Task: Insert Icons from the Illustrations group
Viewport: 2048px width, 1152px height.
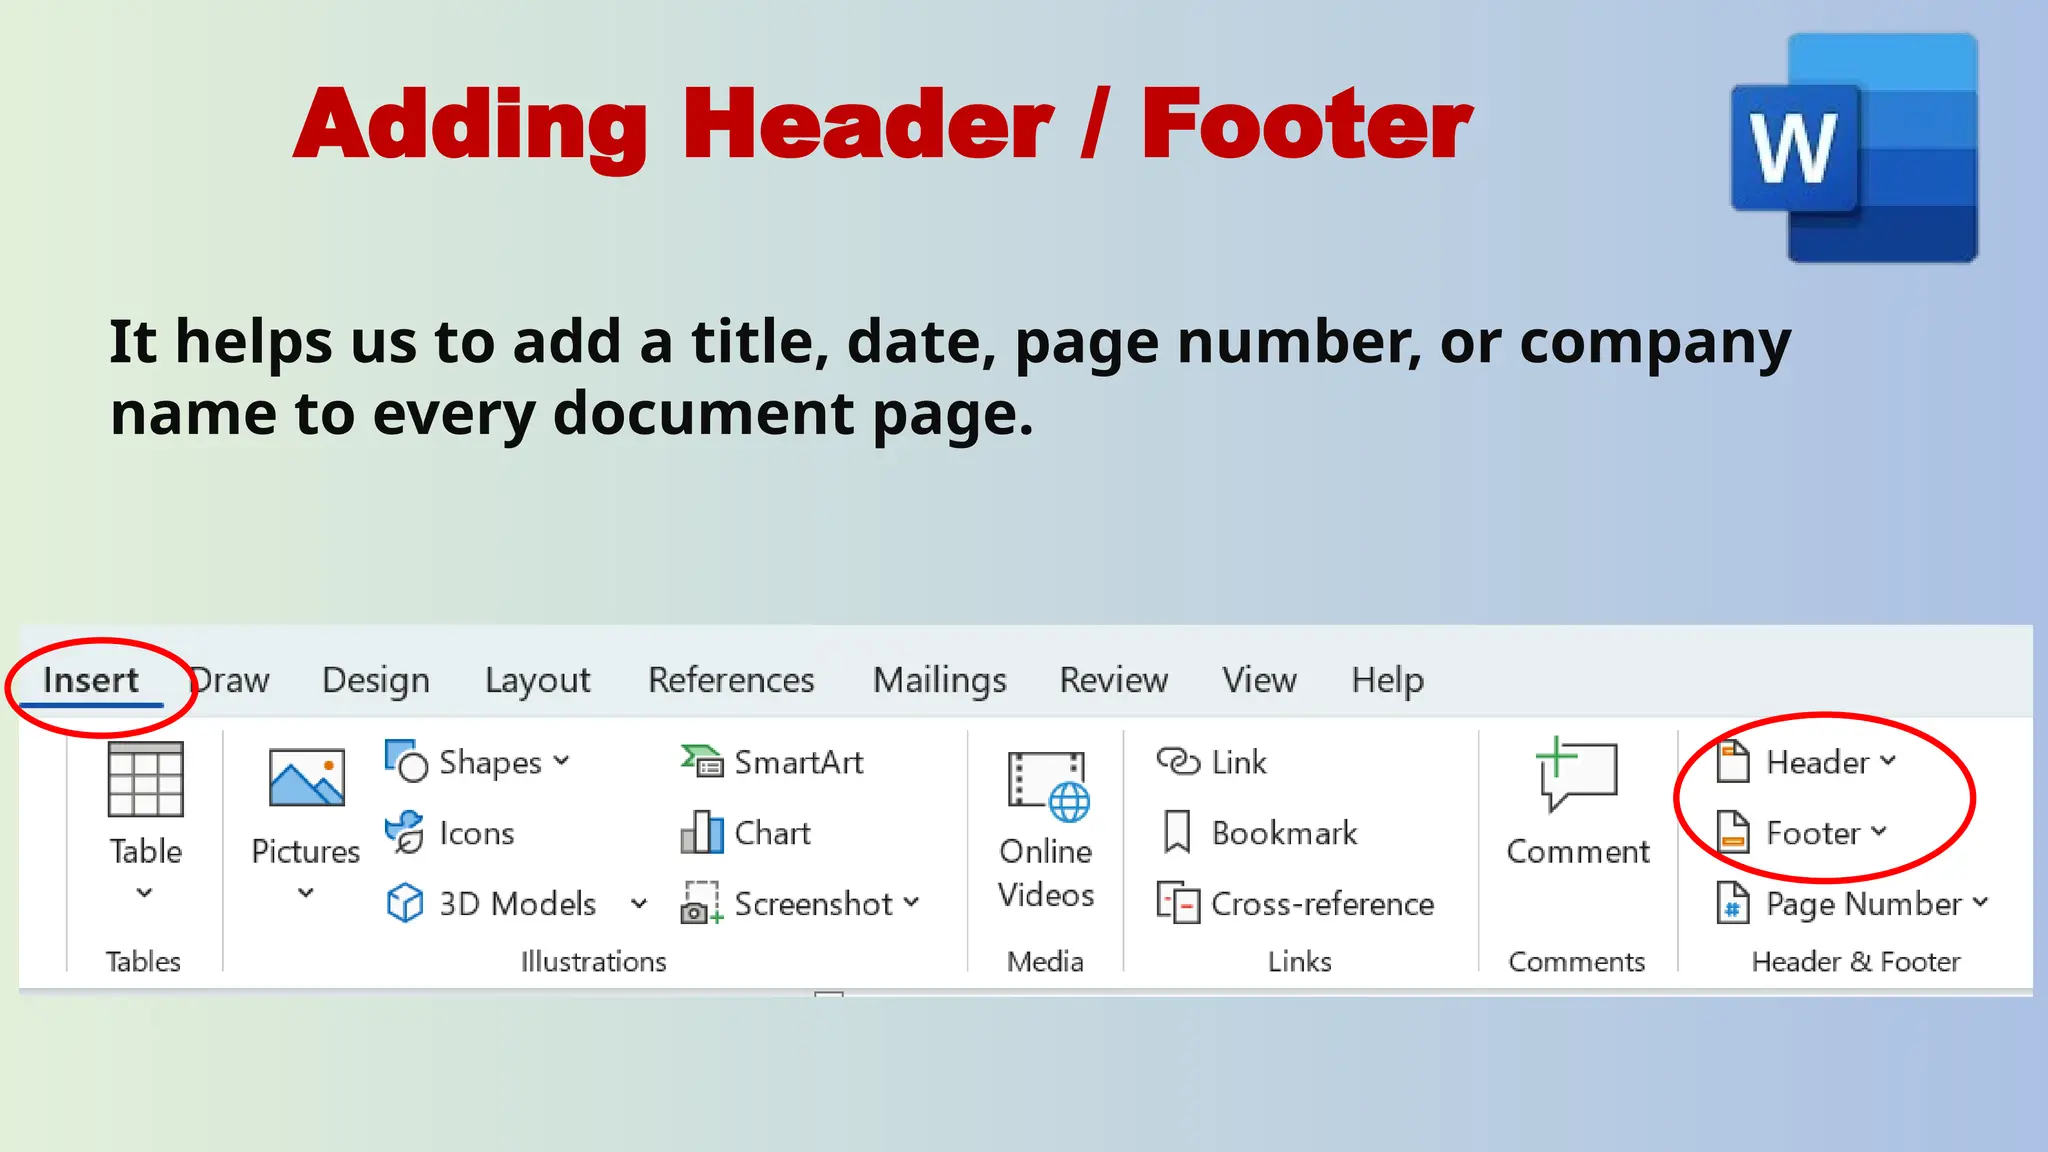Action: pos(450,832)
